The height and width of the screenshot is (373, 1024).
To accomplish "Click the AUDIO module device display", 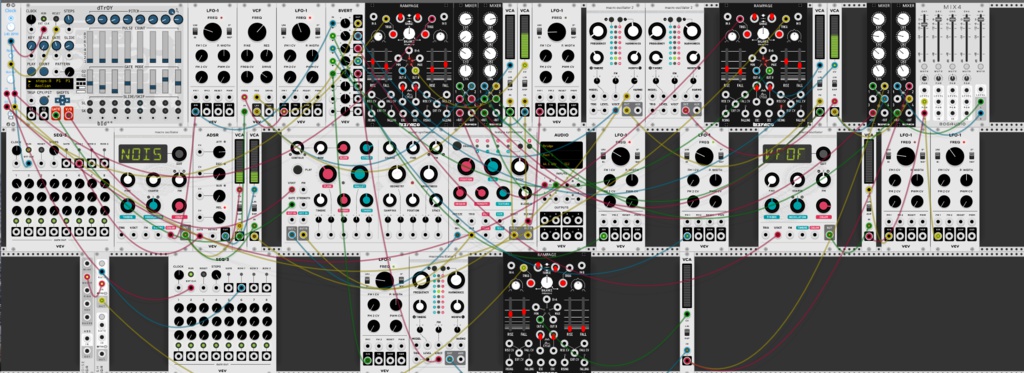I will click(x=561, y=155).
